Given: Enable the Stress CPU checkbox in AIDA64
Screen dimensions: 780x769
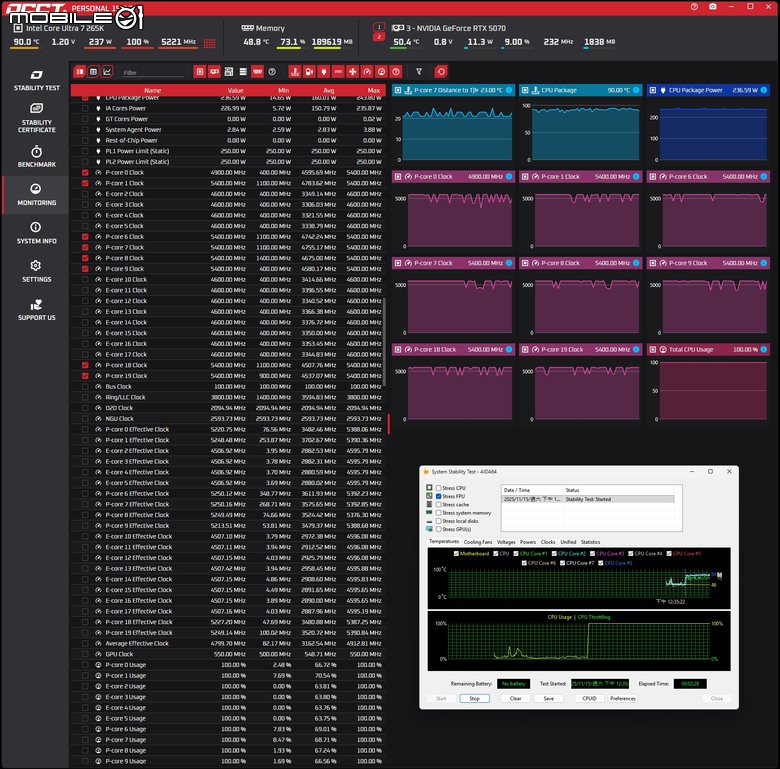Looking at the screenshot, I should [437, 488].
